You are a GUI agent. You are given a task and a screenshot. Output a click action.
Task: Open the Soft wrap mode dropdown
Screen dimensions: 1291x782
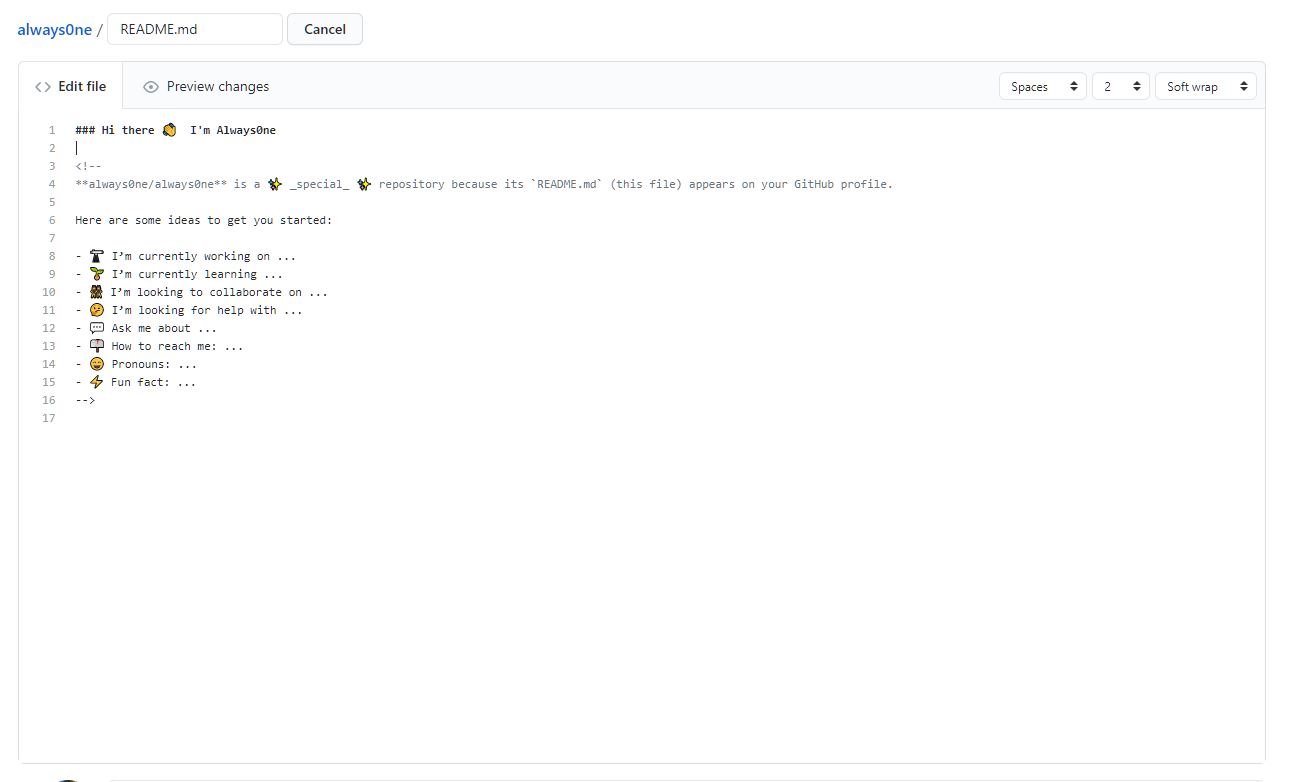1205,87
